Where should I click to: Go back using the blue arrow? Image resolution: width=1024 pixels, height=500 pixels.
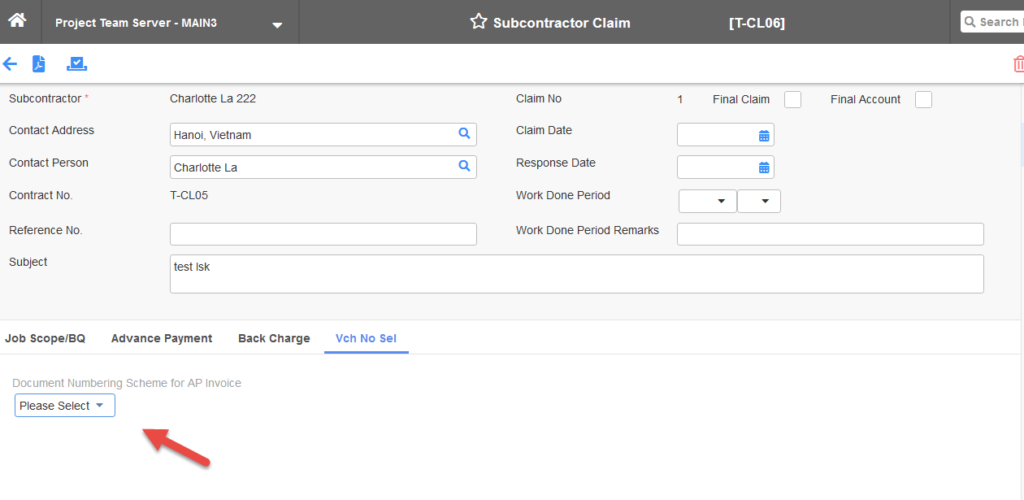click(x=10, y=64)
